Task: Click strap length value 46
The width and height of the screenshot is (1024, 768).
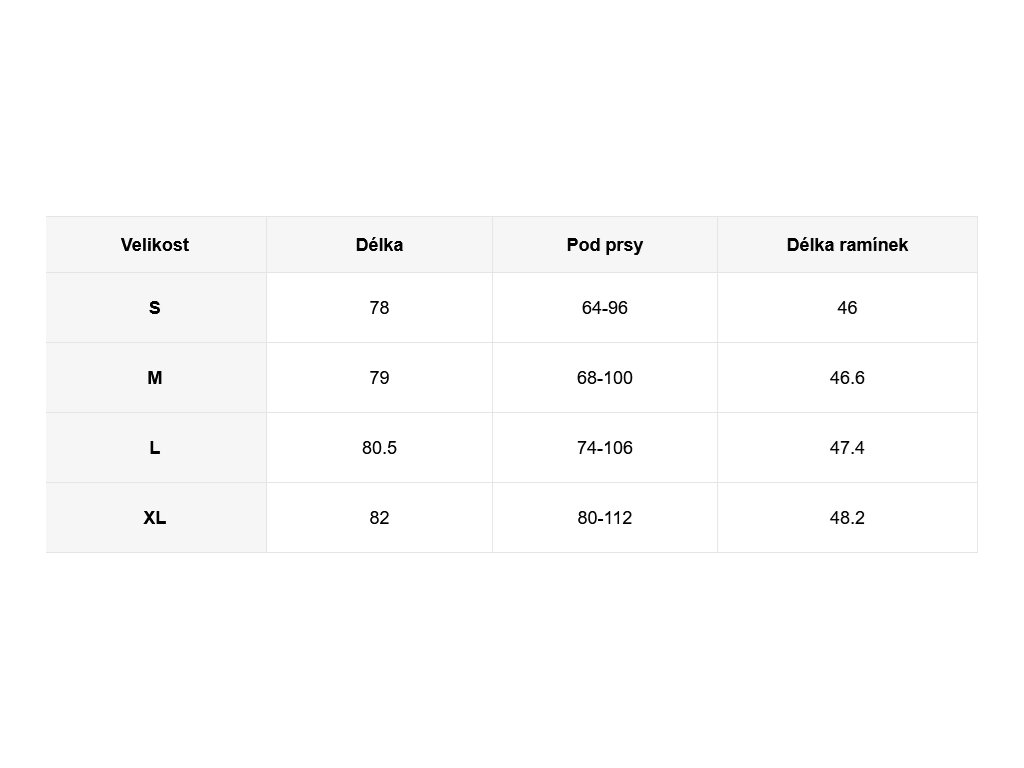Action: pos(847,308)
